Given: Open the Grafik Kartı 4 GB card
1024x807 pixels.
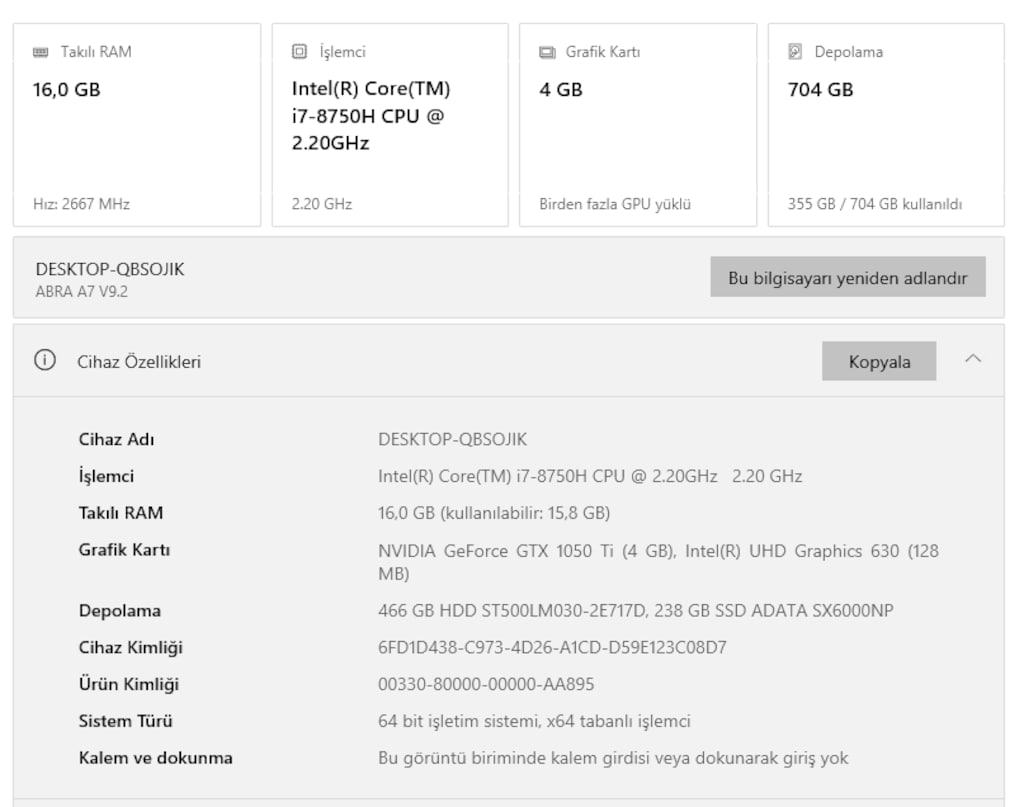Looking at the screenshot, I should click(638, 125).
